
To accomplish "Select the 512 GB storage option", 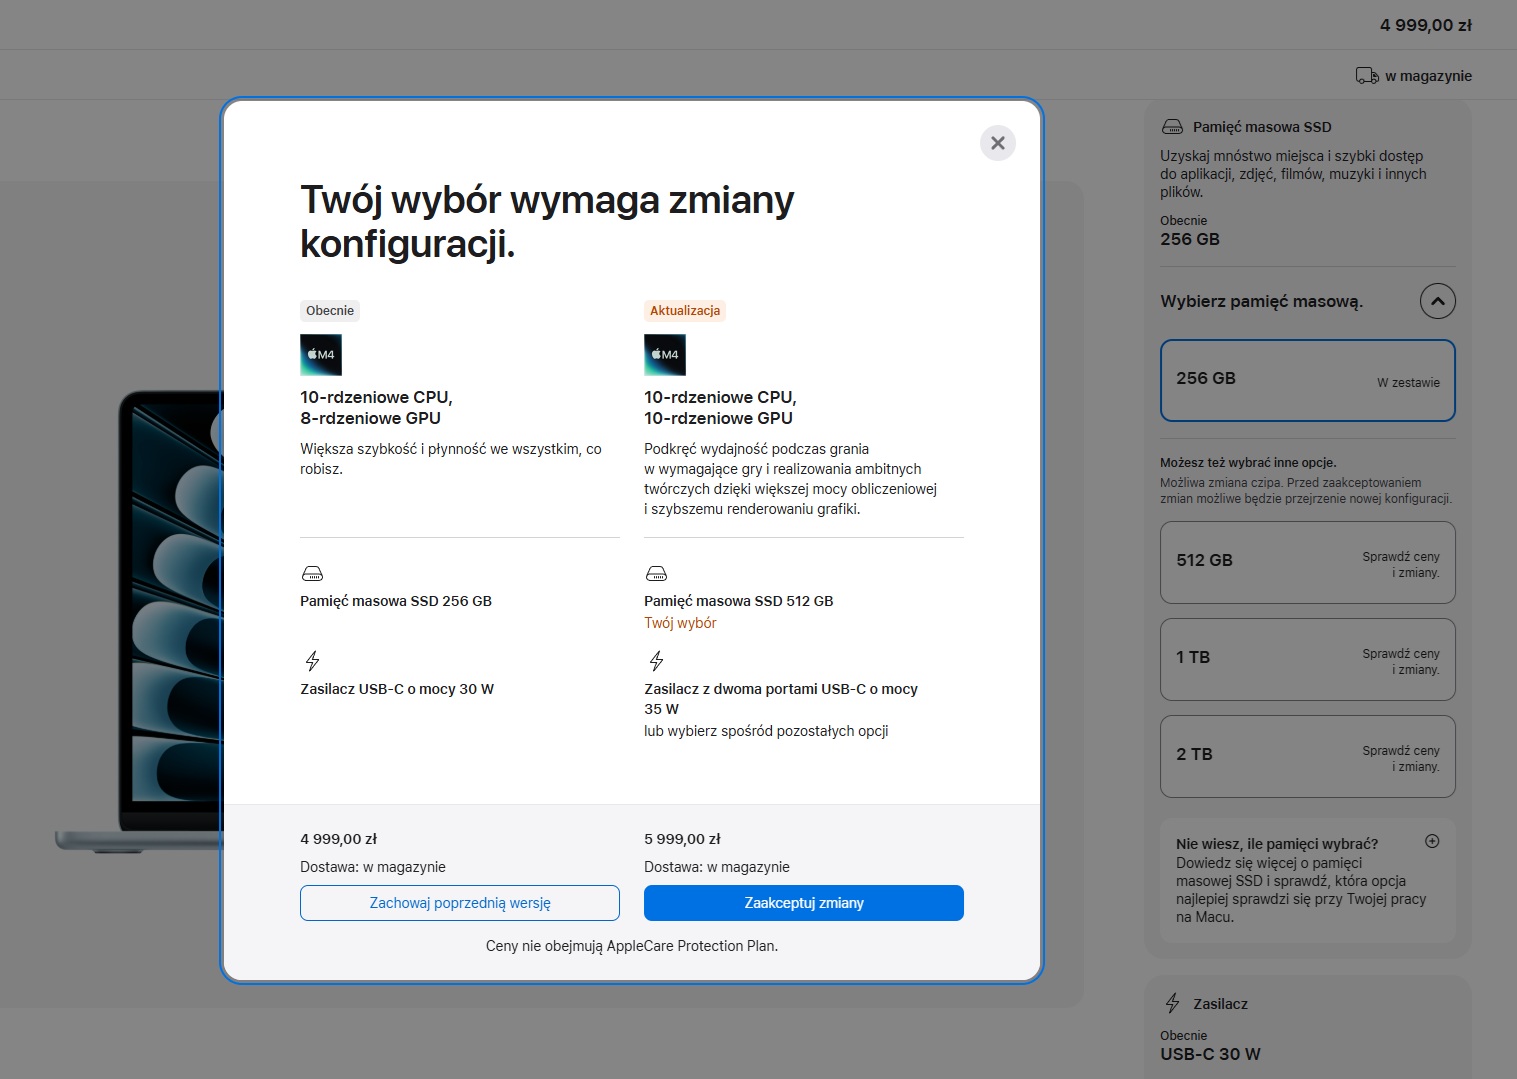I will coord(1307,563).
